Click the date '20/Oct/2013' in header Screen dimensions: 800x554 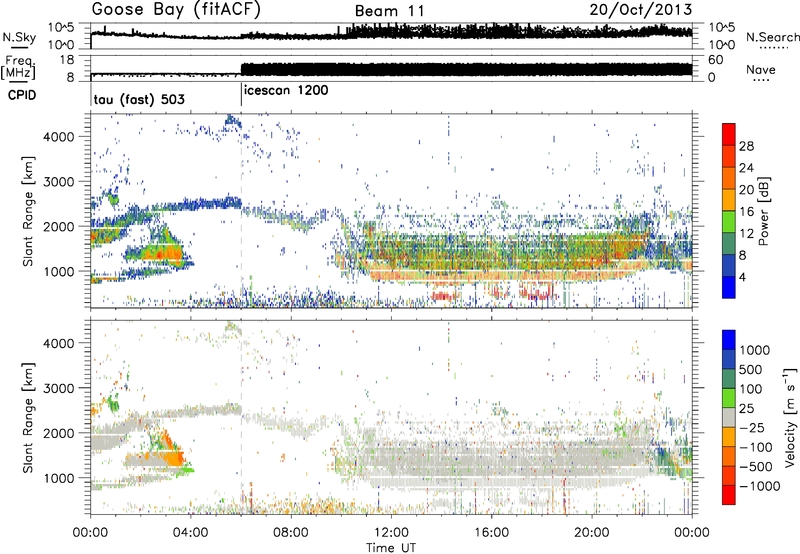pos(641,10)
